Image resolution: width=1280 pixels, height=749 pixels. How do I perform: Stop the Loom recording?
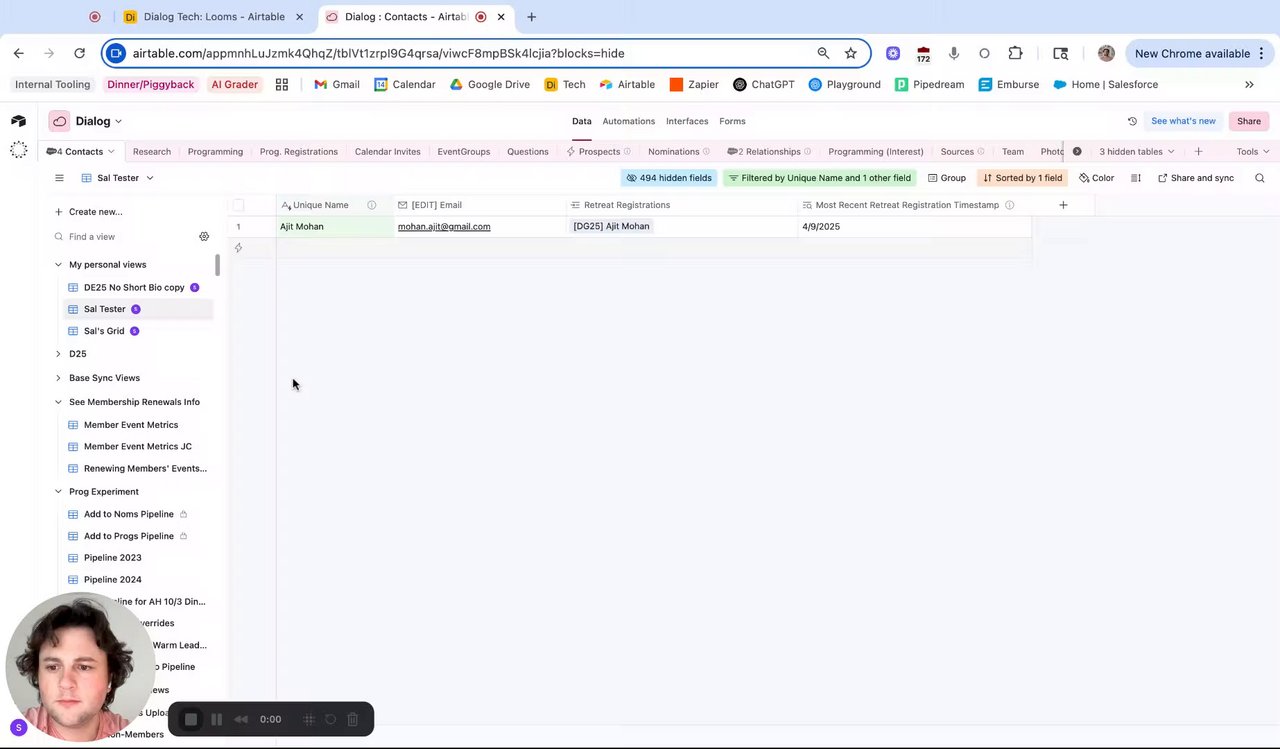pyautogui.click(x=191, y=719)
